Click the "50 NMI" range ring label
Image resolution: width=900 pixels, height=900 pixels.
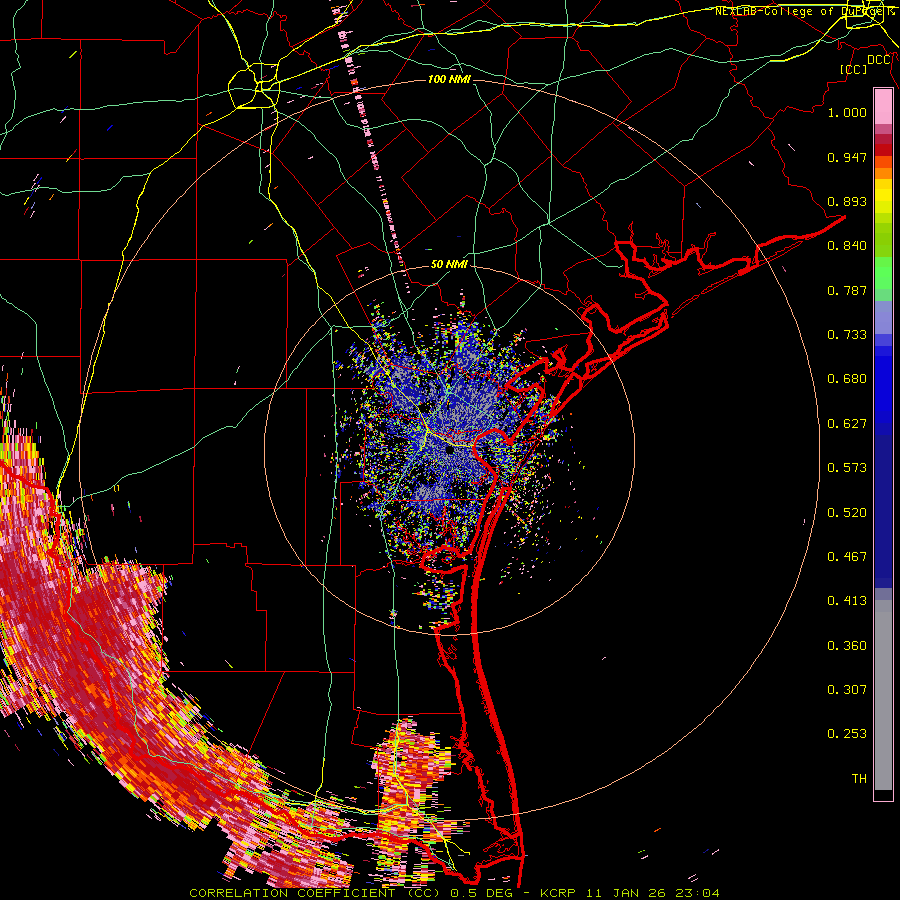[449, 264]
